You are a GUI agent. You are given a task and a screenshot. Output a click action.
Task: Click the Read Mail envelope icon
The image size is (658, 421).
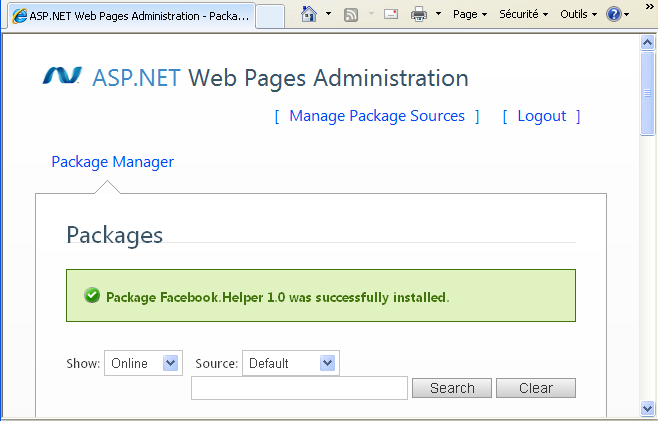tap(391, 15)
